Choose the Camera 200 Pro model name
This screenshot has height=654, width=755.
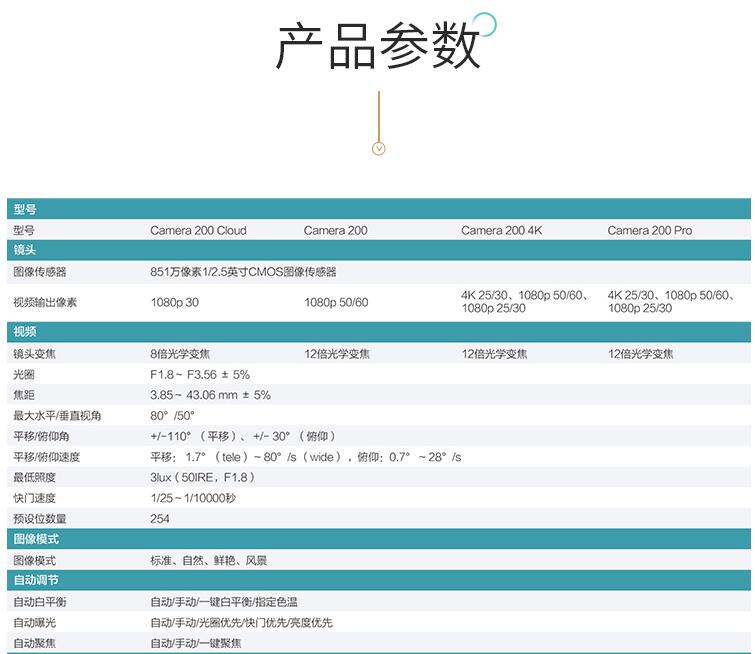tap(649, 230)
